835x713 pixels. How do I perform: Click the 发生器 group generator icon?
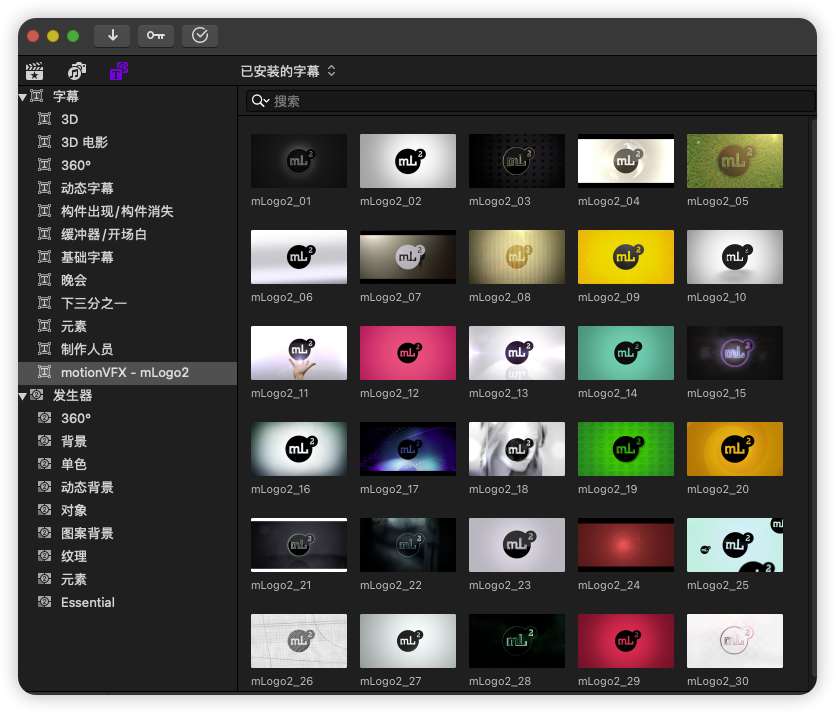tap(37, 395)
